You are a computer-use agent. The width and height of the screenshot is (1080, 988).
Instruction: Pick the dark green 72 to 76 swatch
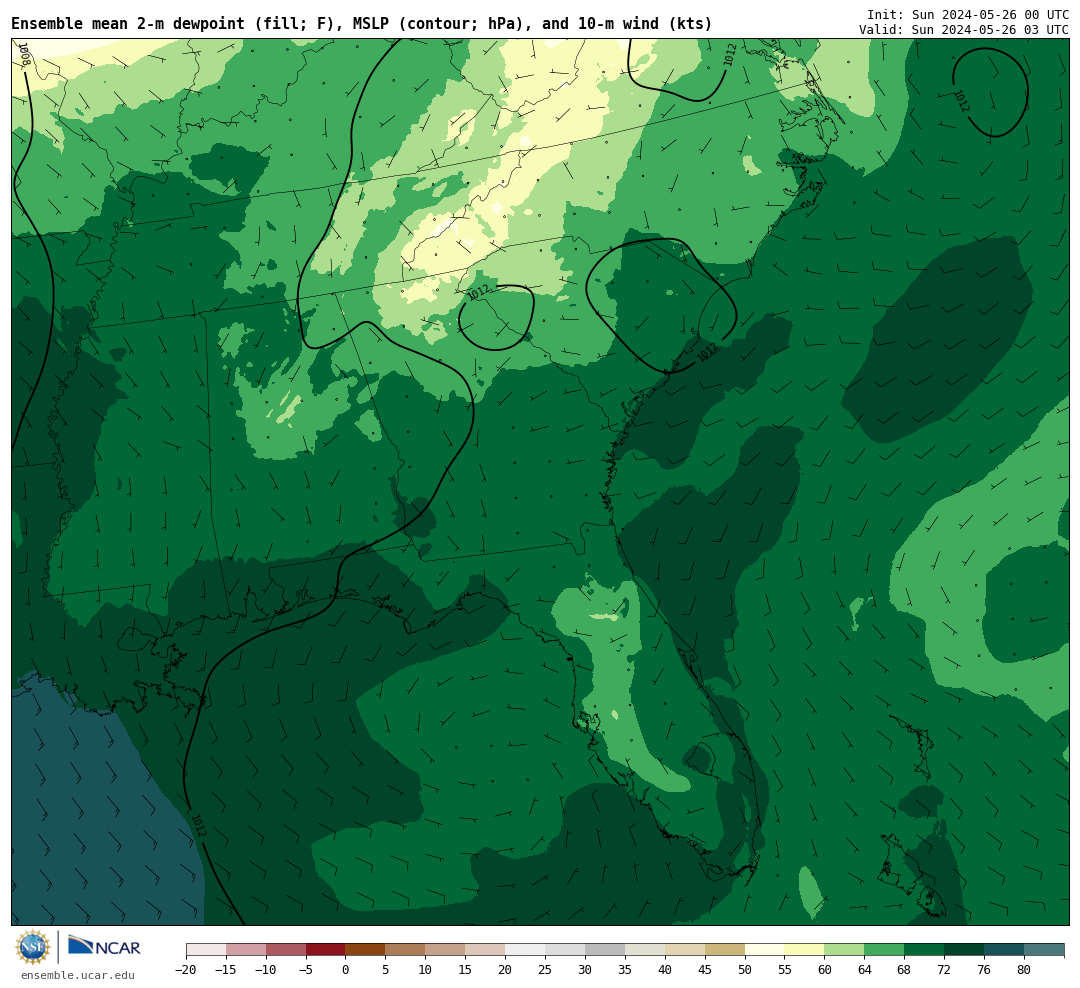pyautogui.click(x=965, y=950)
